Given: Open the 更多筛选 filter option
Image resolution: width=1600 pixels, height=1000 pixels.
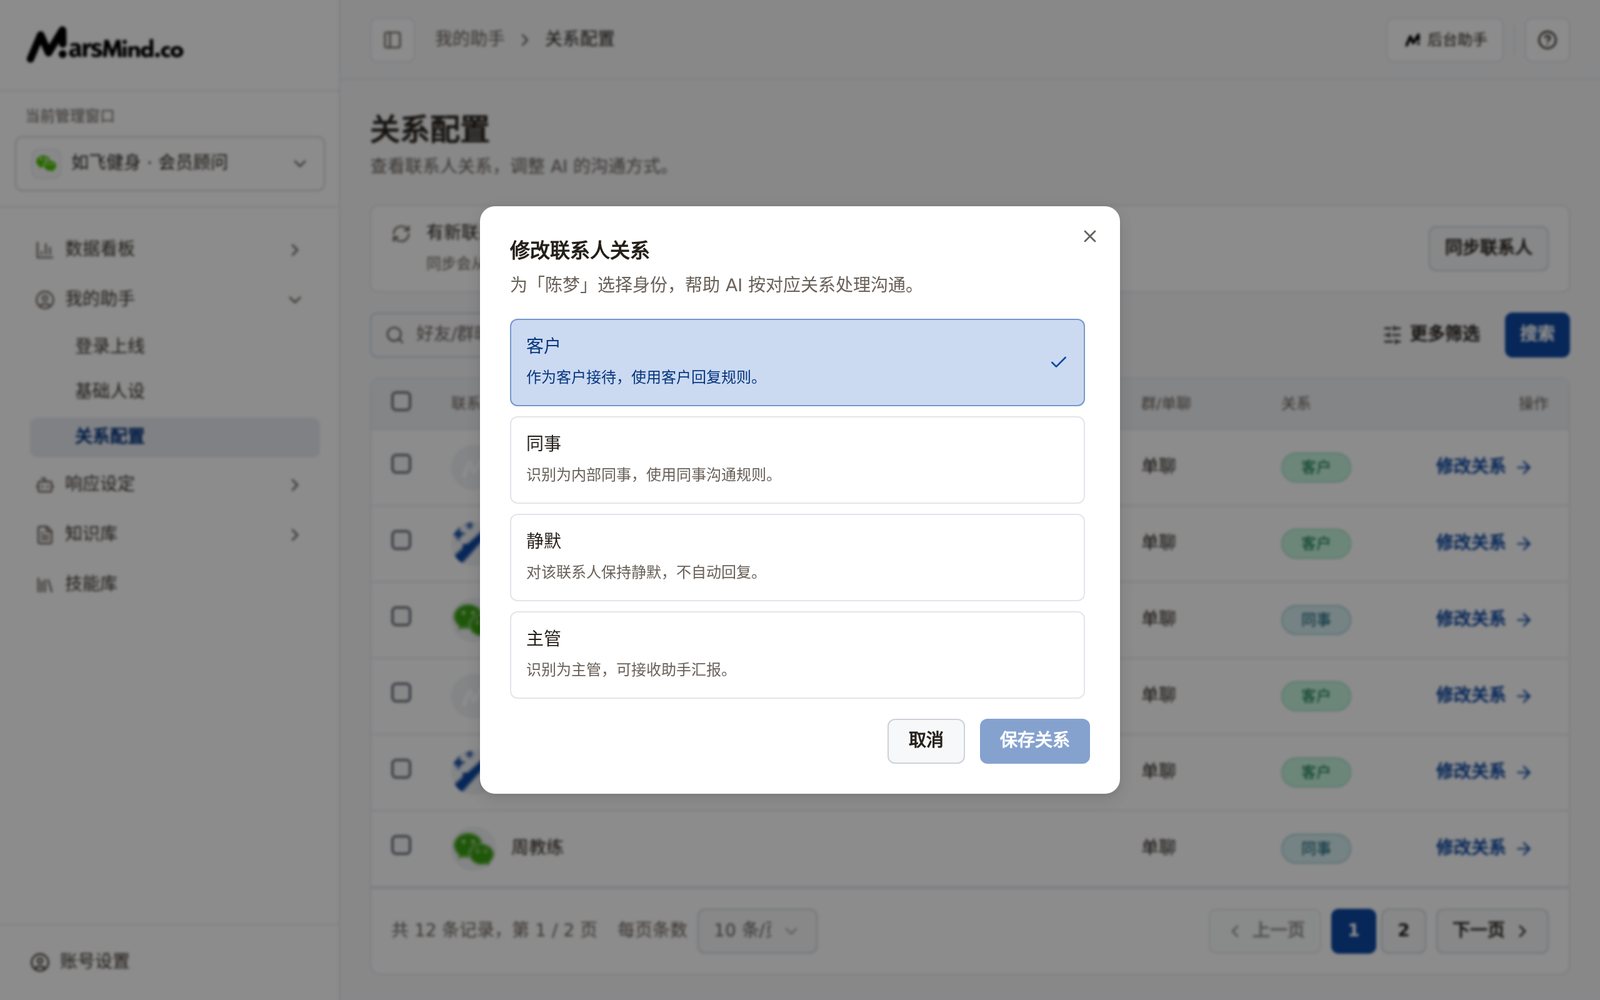Looking at the screenshot, I should pos(1431,334).
